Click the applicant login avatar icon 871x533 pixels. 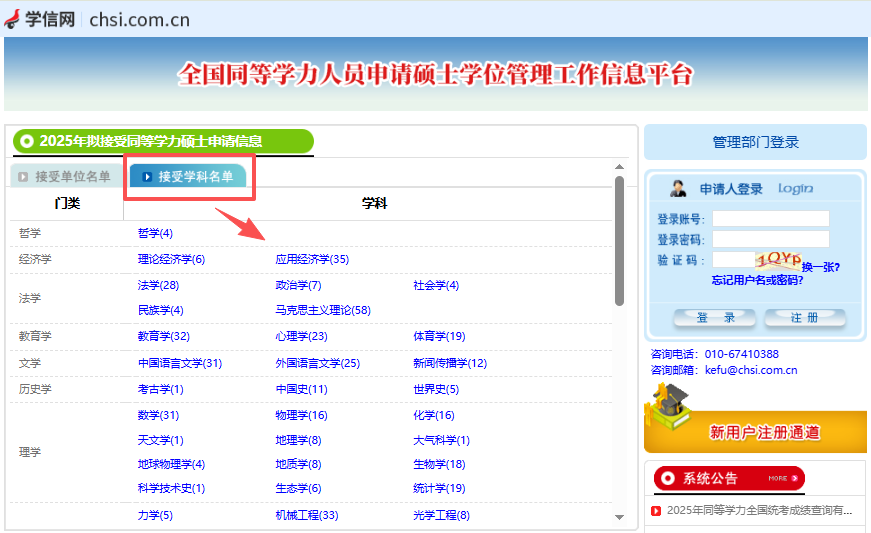(x=679, y=189)
